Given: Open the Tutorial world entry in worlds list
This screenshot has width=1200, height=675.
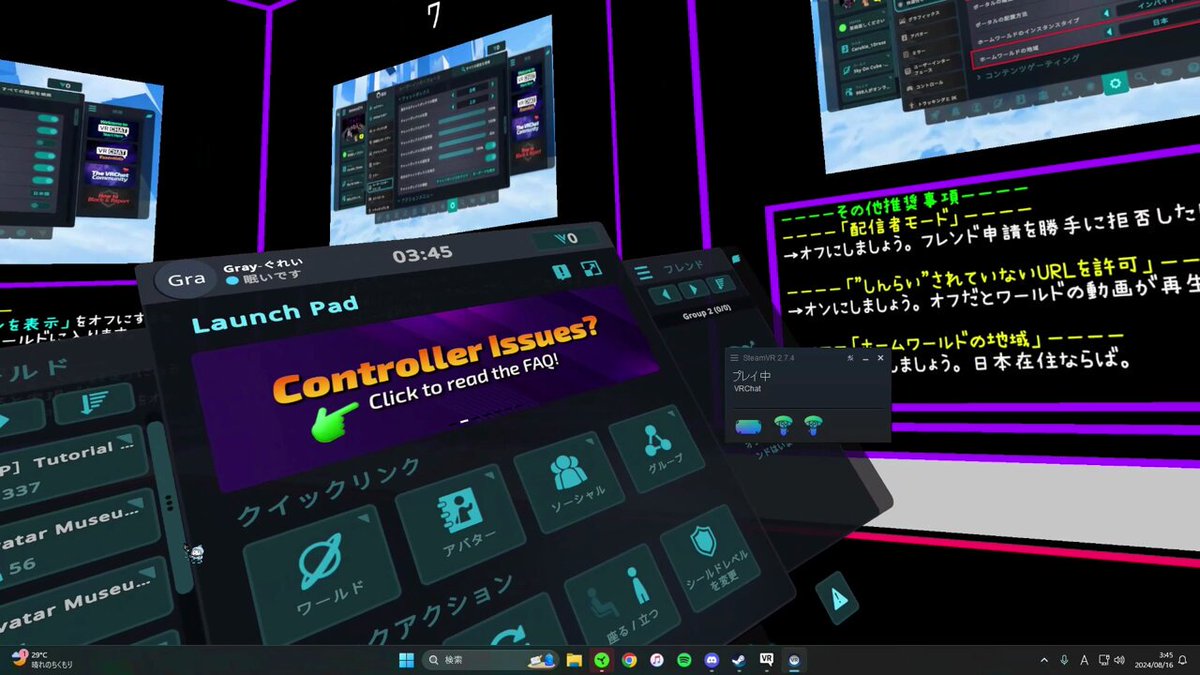Looking at the screenshot, I should click(70, 468).
